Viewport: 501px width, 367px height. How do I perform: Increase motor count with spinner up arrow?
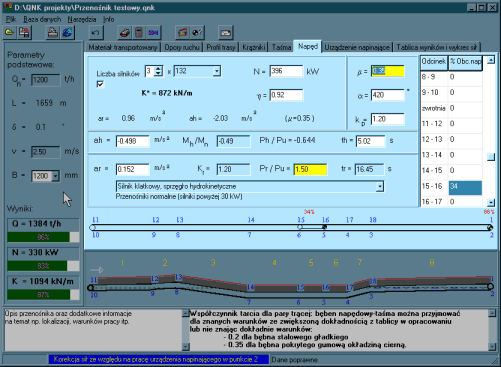pyautogui.click(x=159, y=69)
